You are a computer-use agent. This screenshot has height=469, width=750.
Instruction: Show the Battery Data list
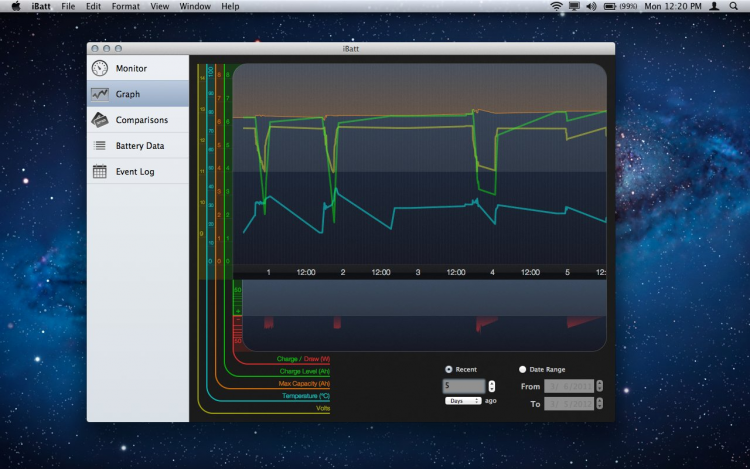[x=139, y=146]
